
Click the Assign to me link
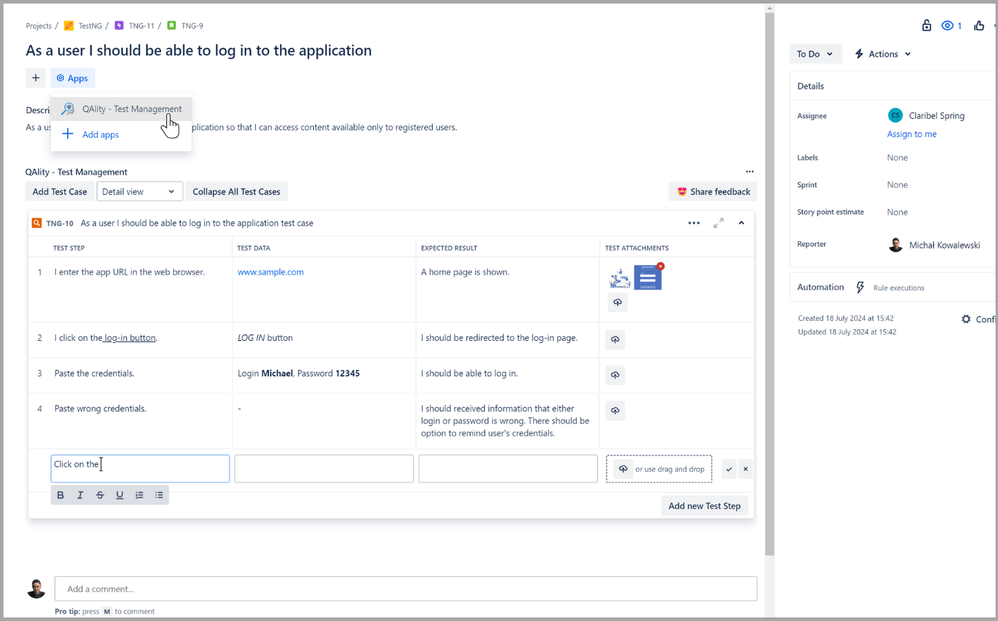click(x=911, y=133)
